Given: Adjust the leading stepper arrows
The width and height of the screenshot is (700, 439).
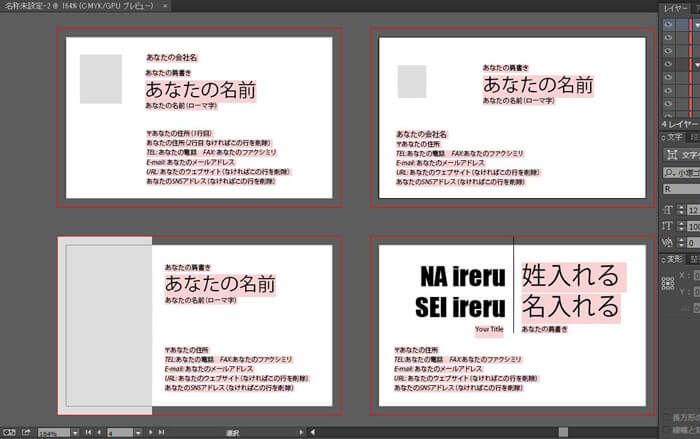Looking at the screenshot, I should pos(681,226).
